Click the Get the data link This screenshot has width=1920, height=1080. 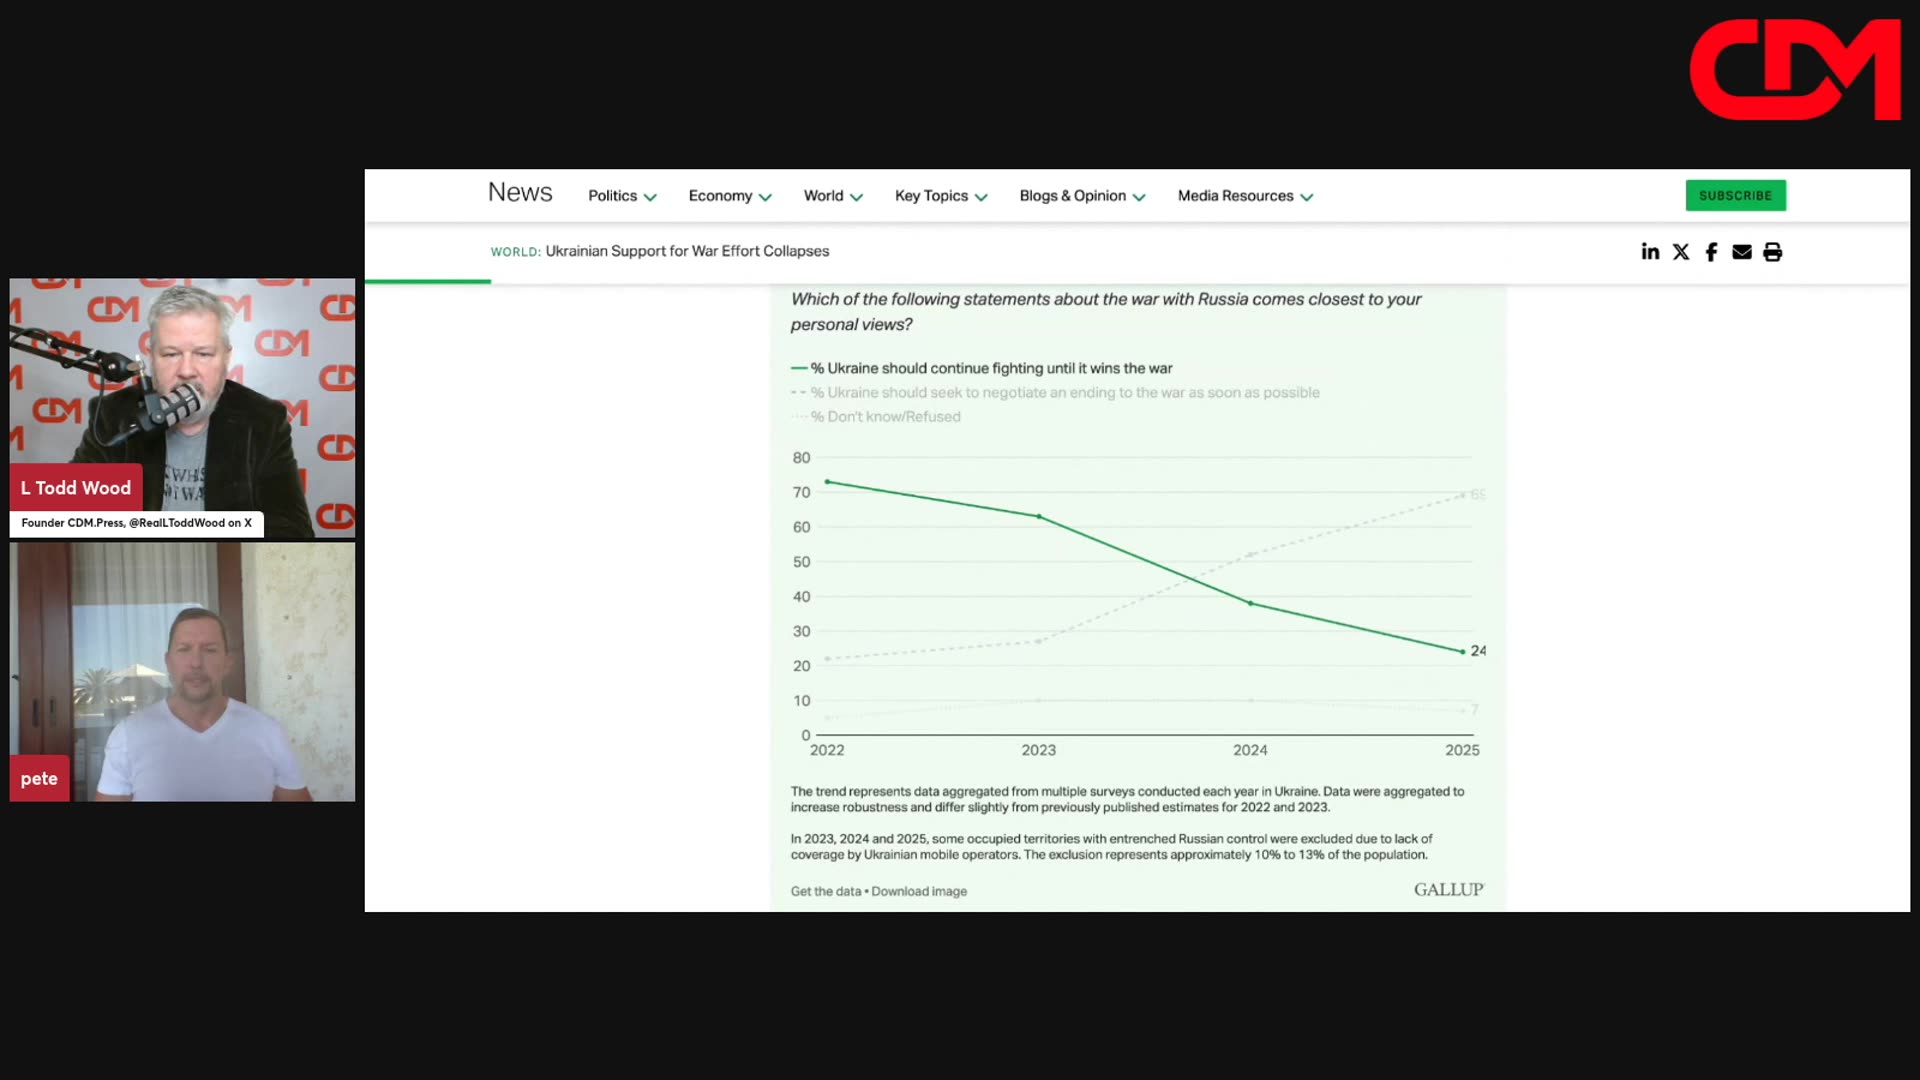coord(825,891)
